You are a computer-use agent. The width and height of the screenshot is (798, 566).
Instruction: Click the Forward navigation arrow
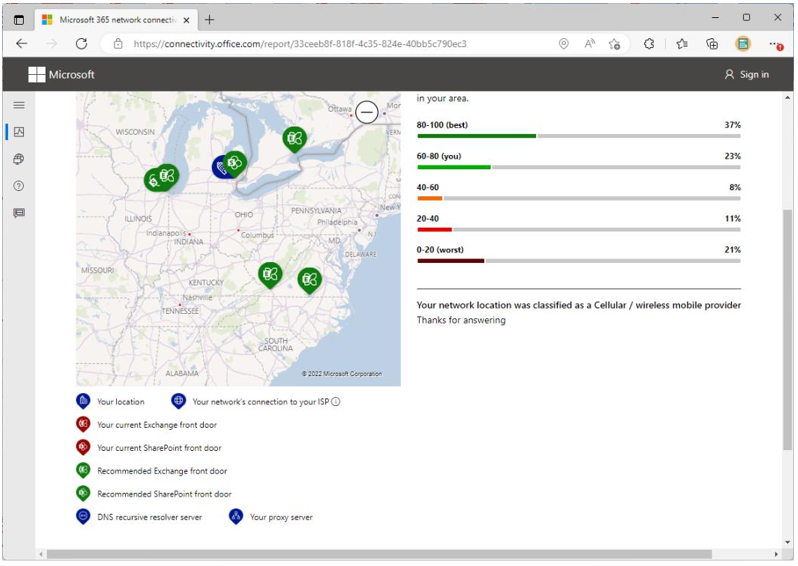tap(52, 44)
